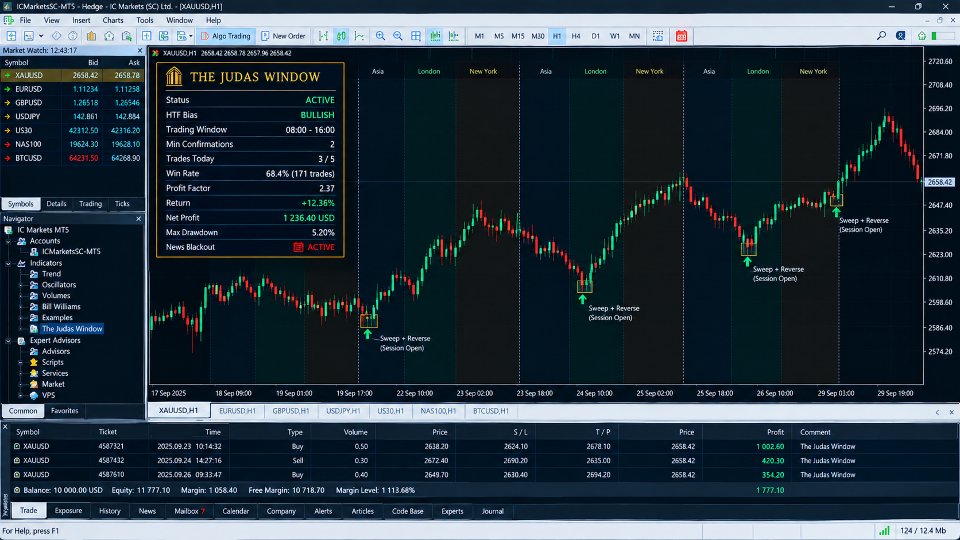Image resolution: width=960 pixels, height=540 pixels.
Task: Select BTCUSD in Market Watch
Action: 72,158
